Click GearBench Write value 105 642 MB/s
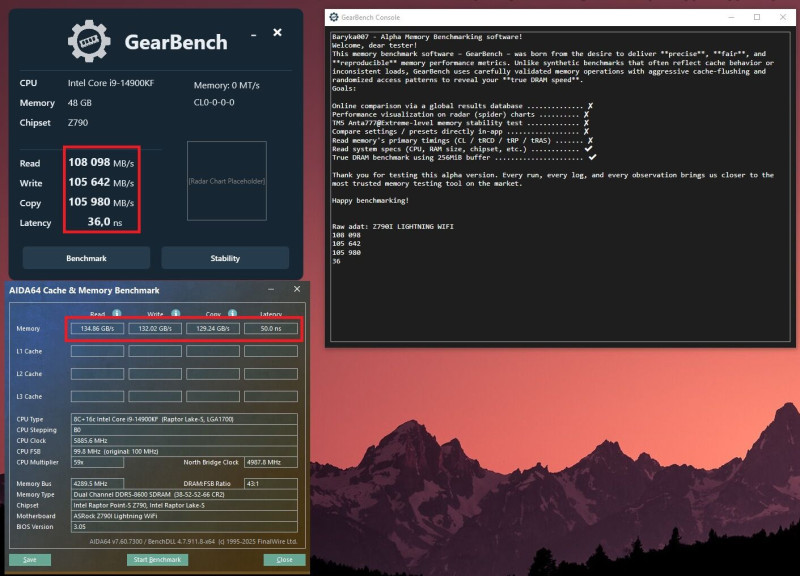The width and height of the screenshot is (800, 576). tap(101, 183)
